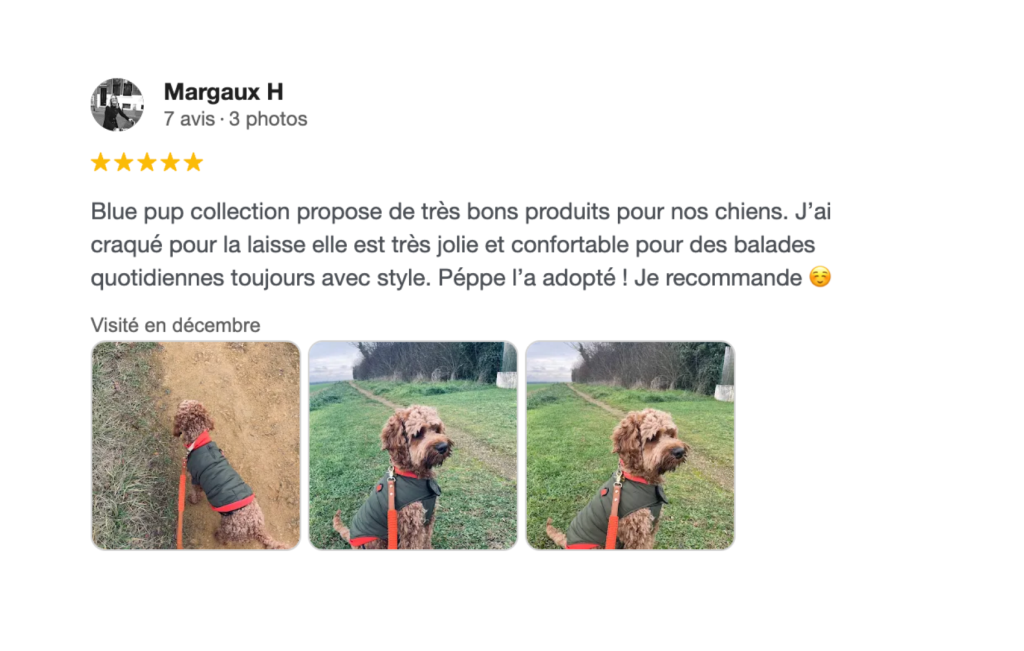Click the second gold star
The image size is (1024, 651).
coord(124,162)
